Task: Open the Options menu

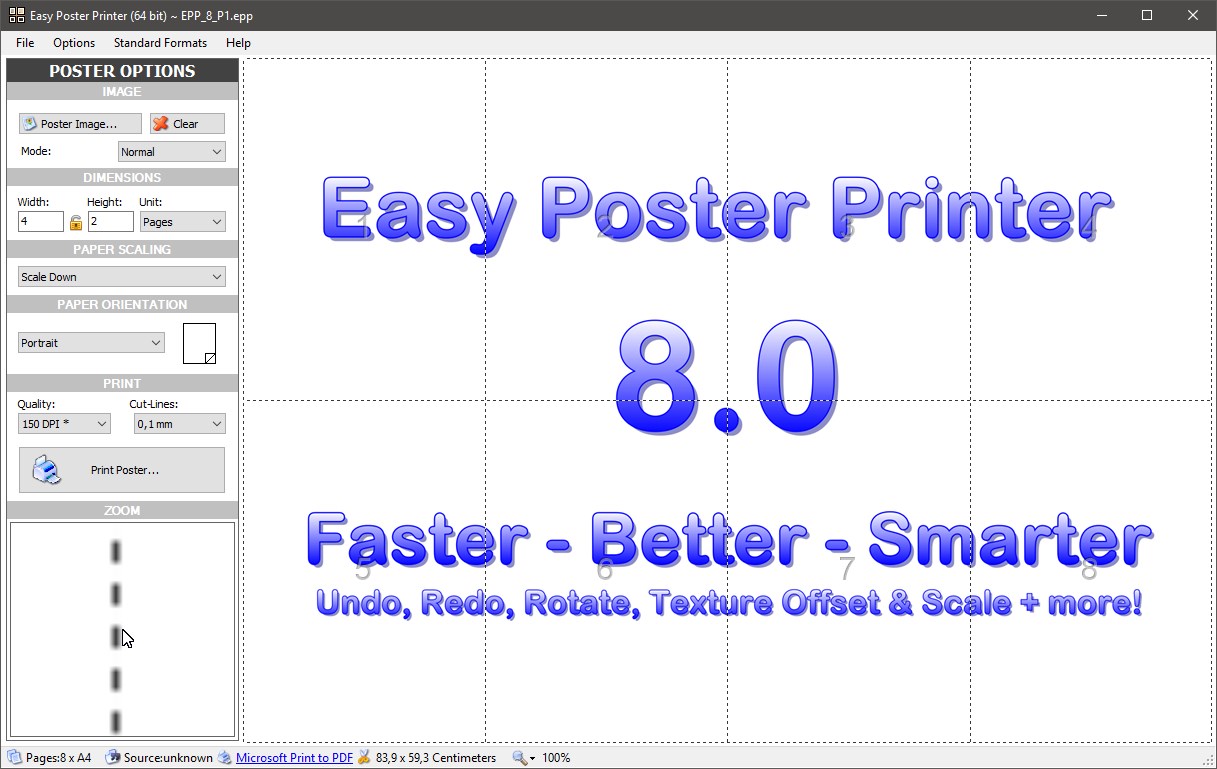Action: click(74, 43)
